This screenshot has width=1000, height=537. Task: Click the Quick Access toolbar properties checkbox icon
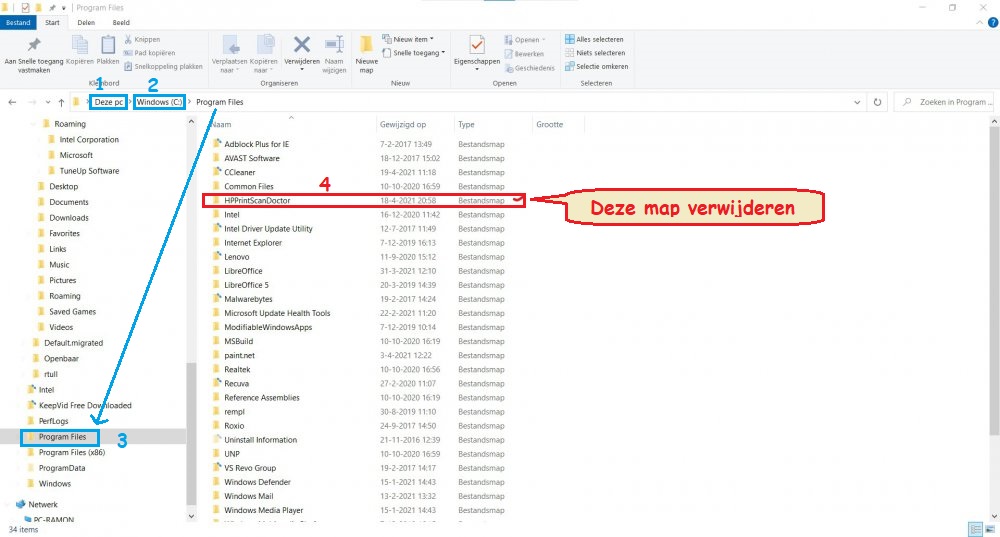25,8
